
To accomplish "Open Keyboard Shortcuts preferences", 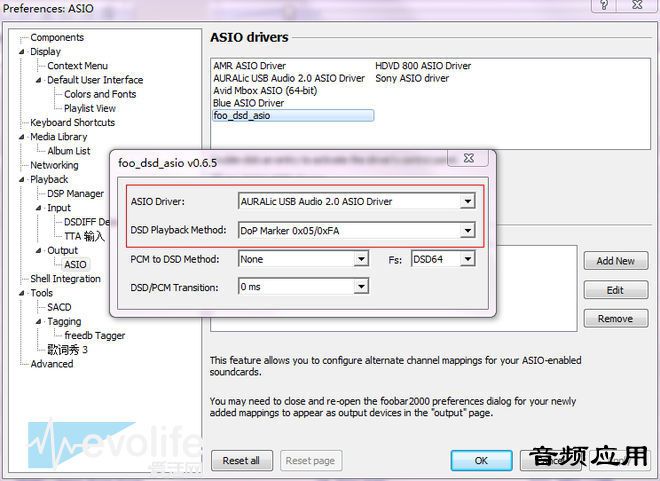I will point(72,122).
